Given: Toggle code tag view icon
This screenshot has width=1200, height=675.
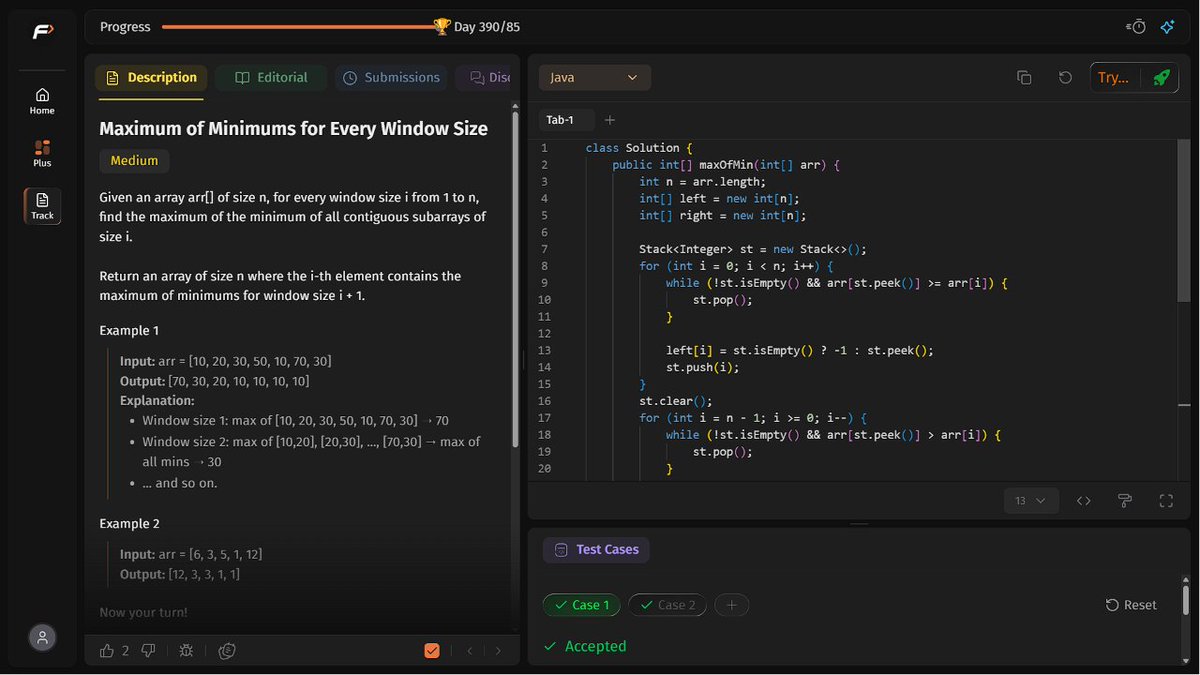Looking at the screenshot, I should tap(1083, 500).
